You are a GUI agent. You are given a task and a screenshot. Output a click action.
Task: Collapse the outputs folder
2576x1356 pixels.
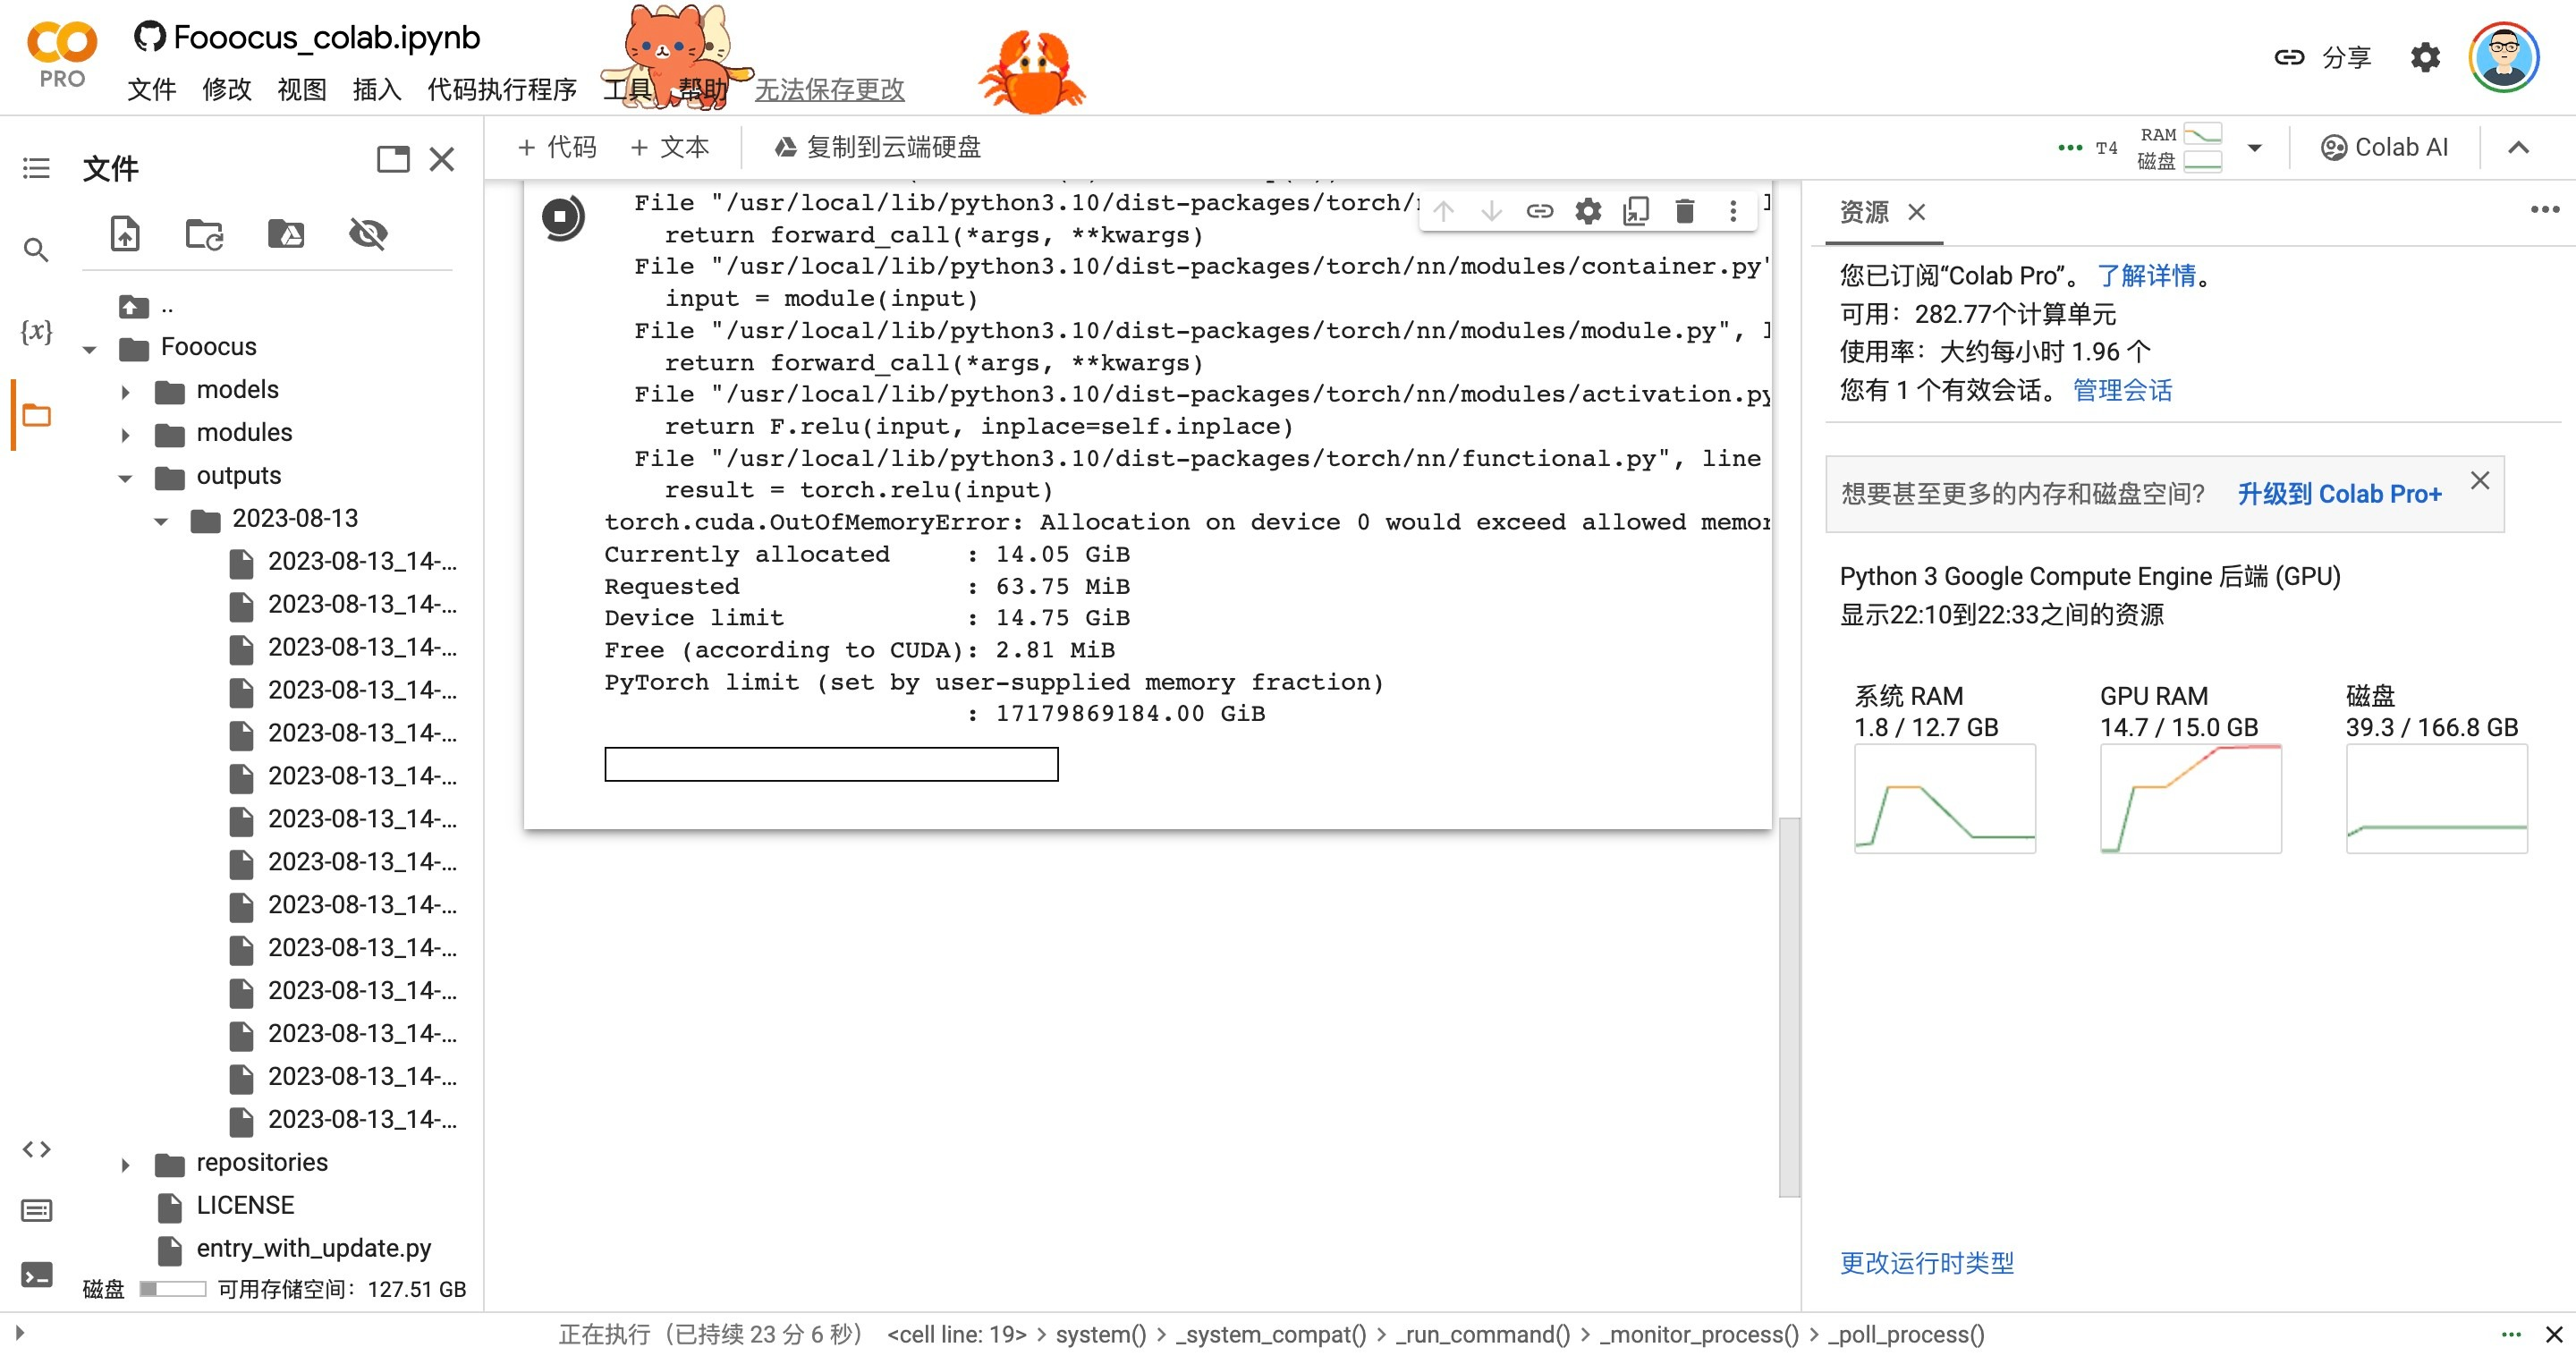(x=126, y=477)
